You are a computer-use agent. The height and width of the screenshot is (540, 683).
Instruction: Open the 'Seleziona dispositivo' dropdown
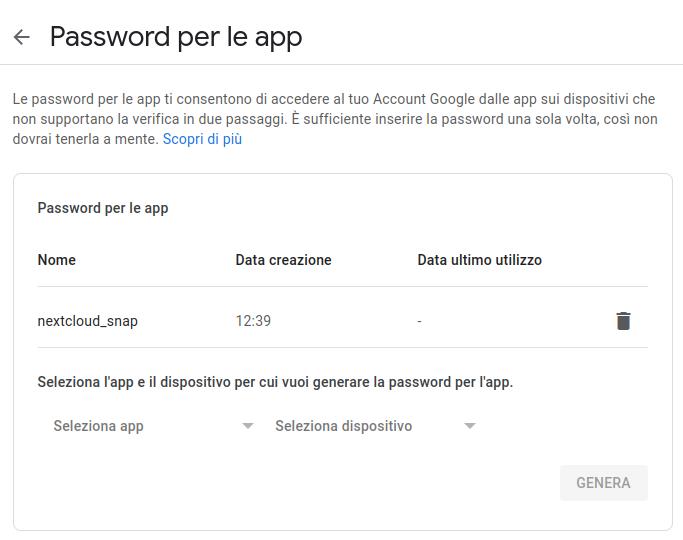coord(375,425)
